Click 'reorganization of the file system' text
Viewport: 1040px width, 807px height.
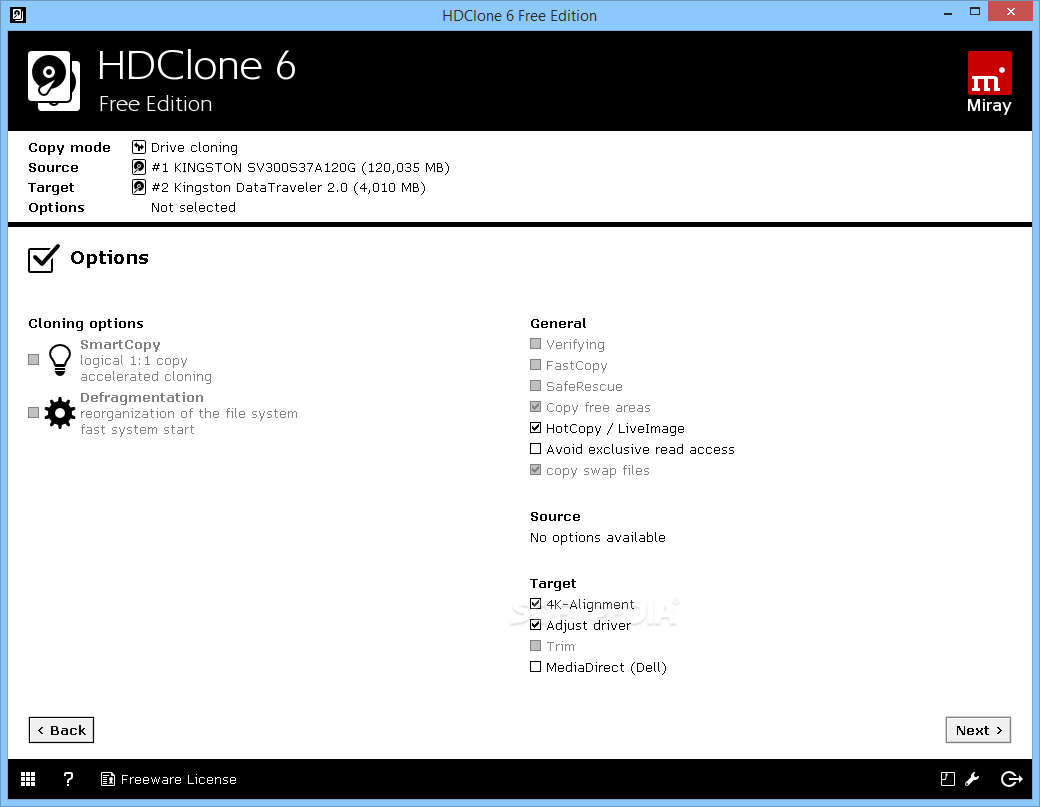click(189, 413)
